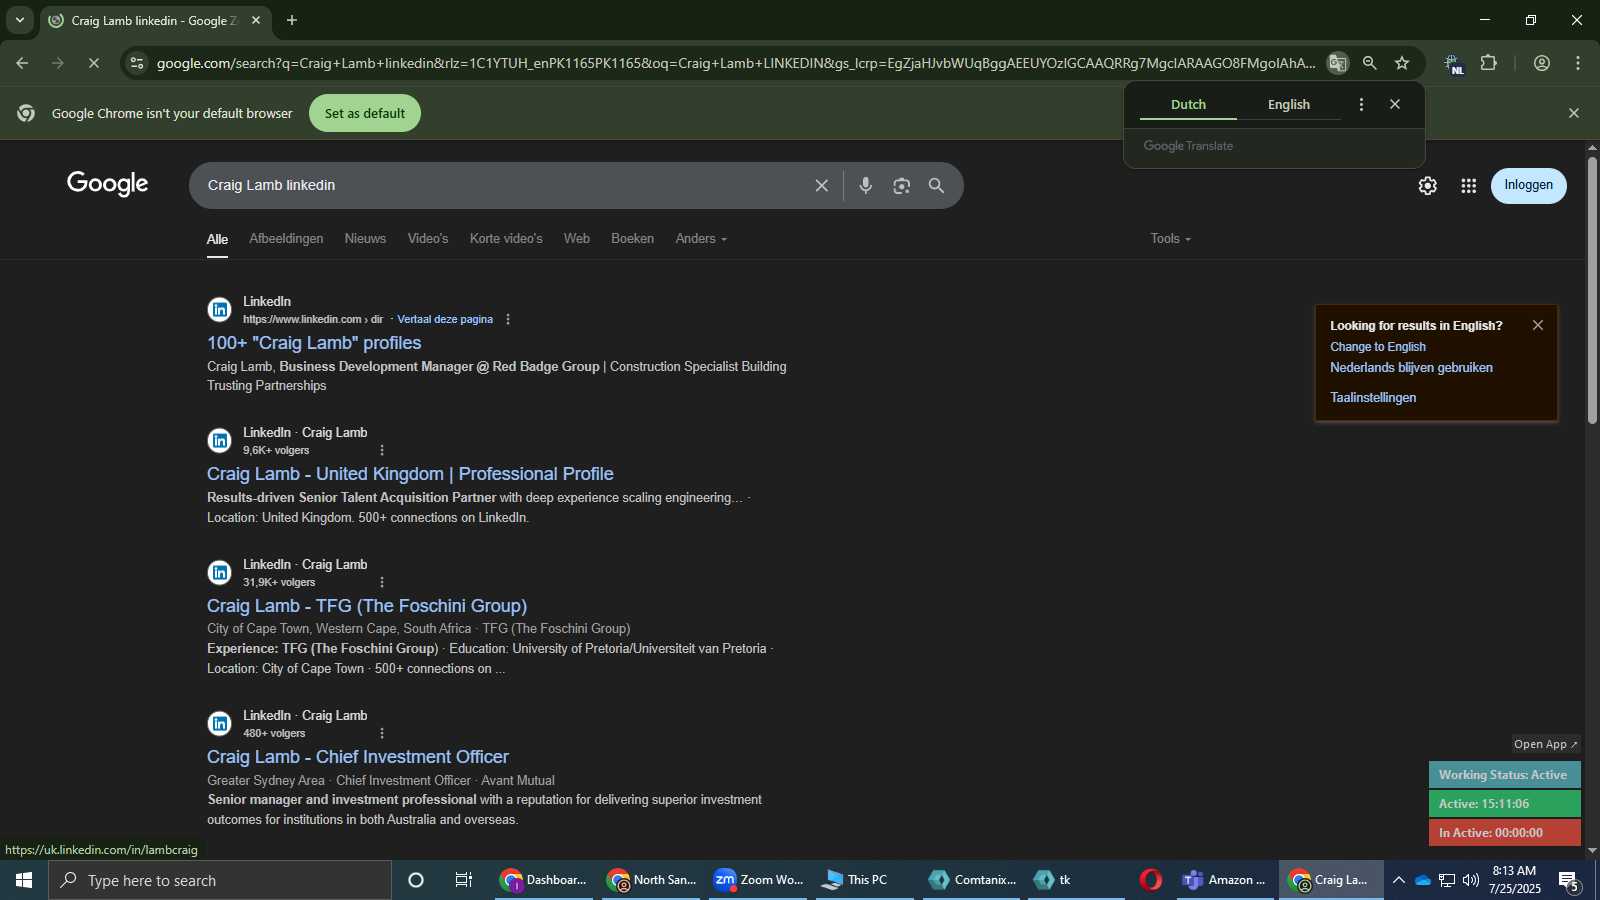1600x900 pixels.
Task: Open Google apps grid
Action: pos(1468,185)
